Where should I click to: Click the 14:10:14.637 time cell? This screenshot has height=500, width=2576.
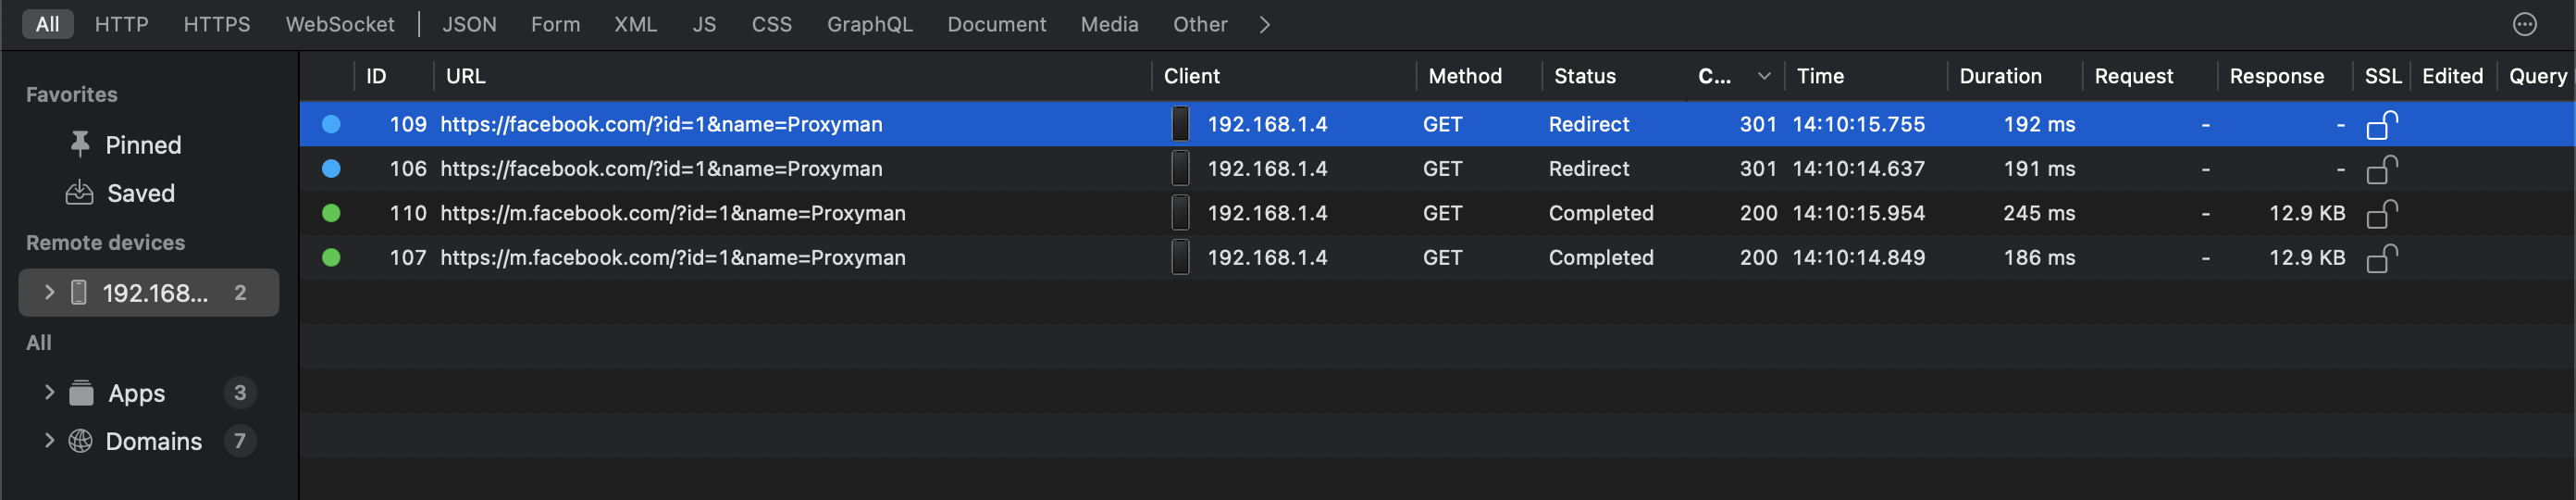tap(1858, 168)
